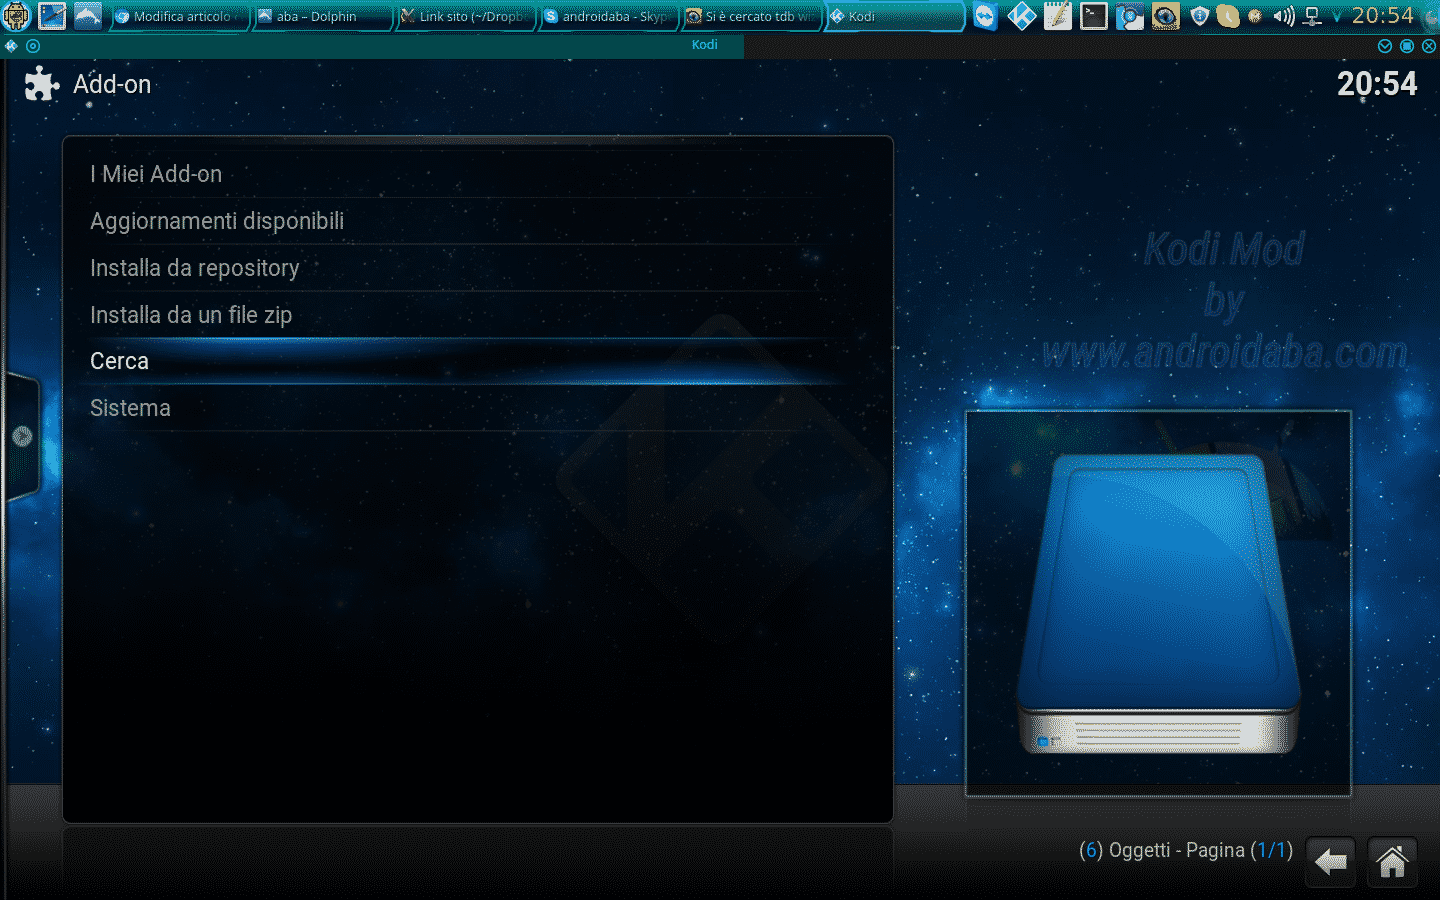The height and width of the screenshot is (900, 1440).
Task: Click the panel clock showing 20:54
Action: point(1383,16)
